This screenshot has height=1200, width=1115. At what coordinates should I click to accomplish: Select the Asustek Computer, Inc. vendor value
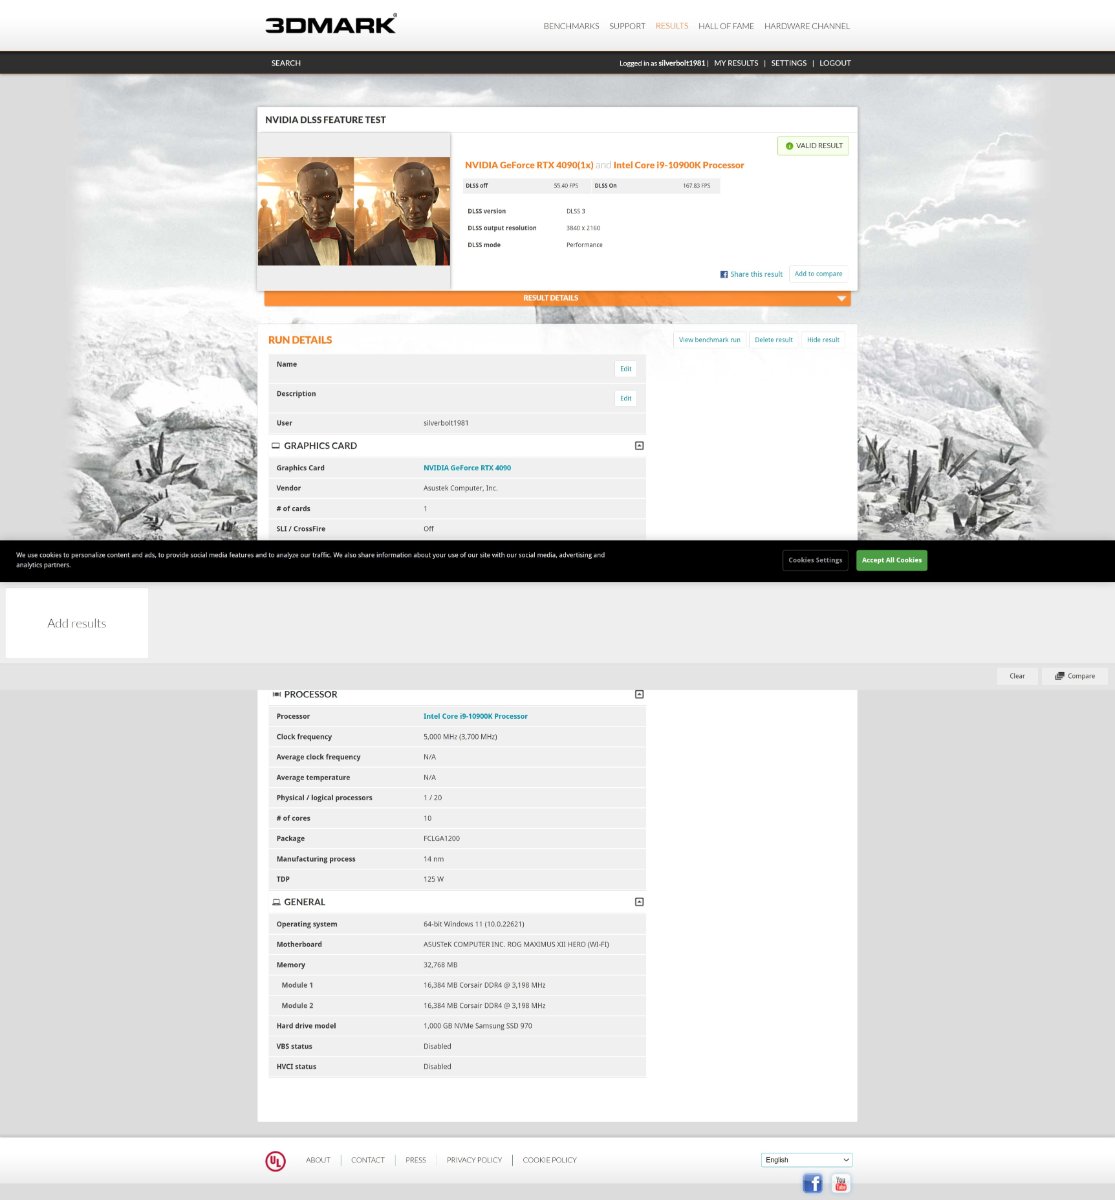[461, 488]
